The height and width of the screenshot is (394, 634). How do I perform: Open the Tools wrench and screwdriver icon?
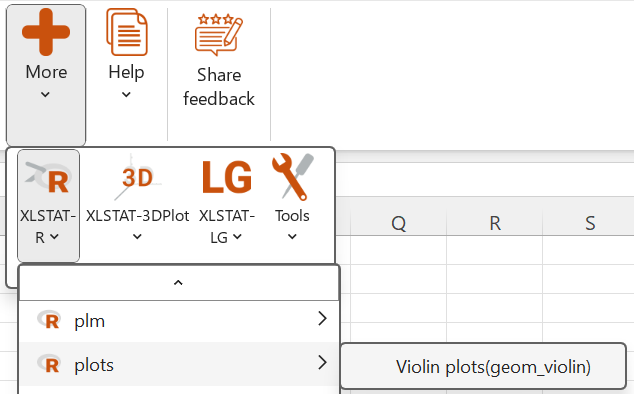click(x=292, y=177)
